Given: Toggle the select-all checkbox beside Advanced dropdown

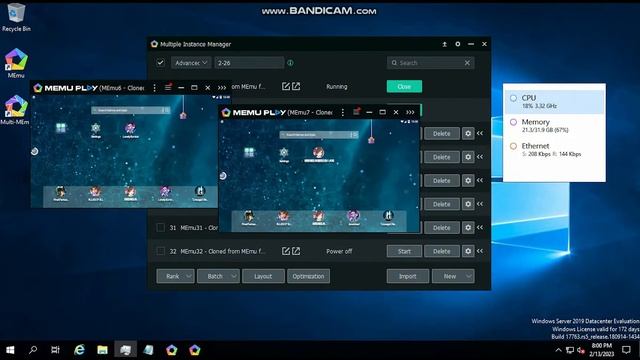Looking at the screenshot, I should pos(160,63).
